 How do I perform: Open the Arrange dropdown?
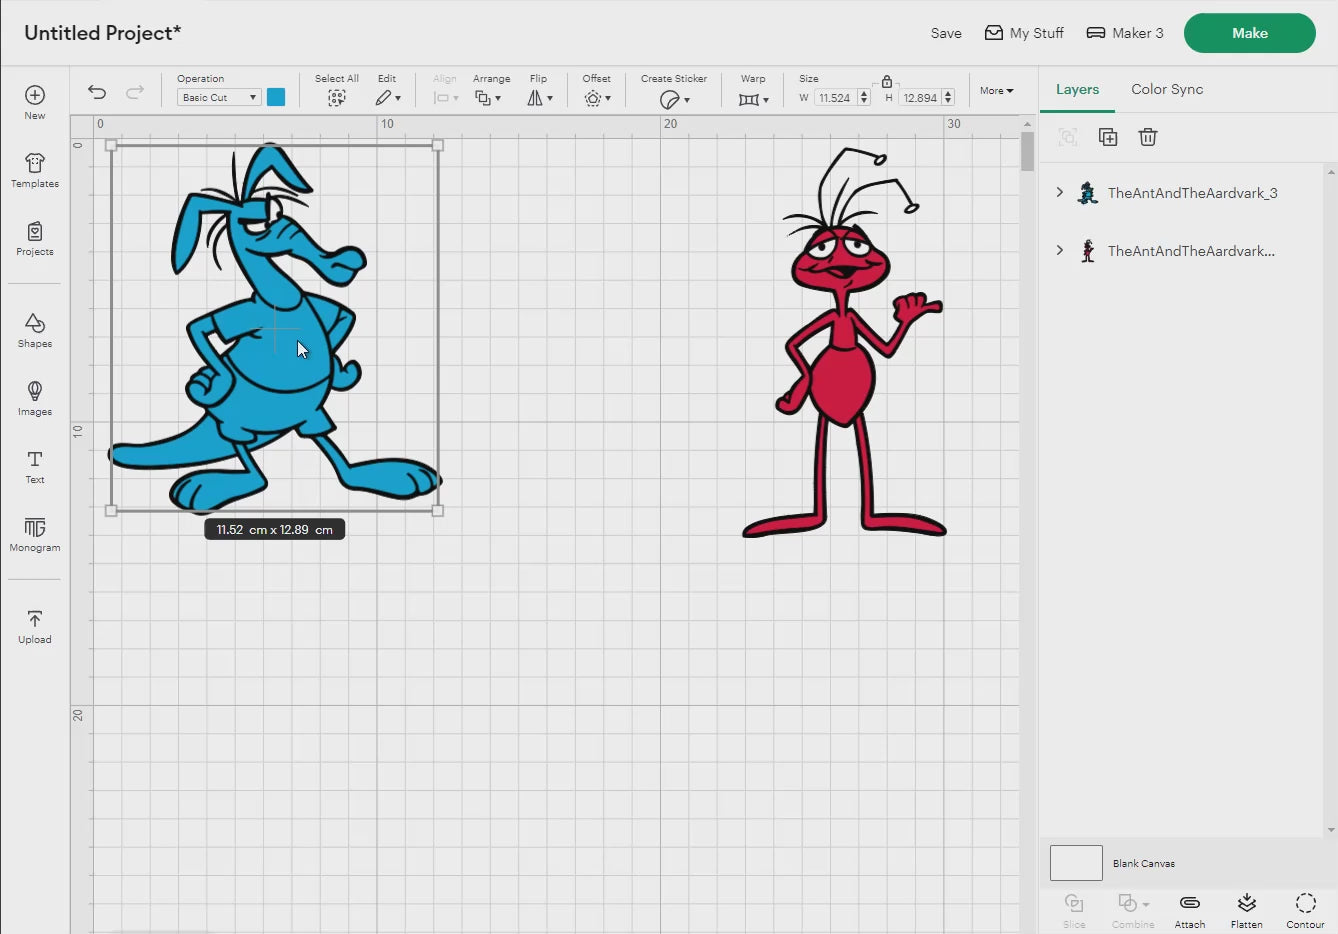click(488, 98)
